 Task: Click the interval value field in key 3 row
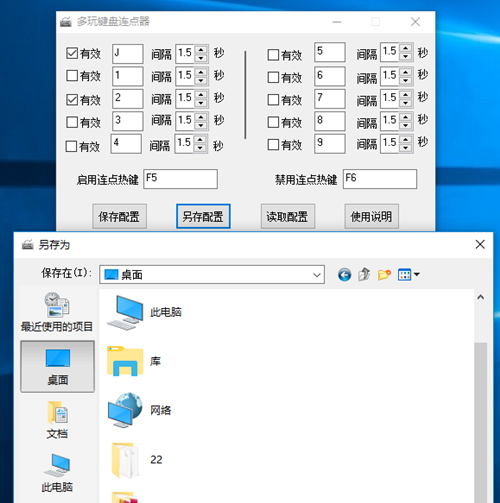(185, 121)
